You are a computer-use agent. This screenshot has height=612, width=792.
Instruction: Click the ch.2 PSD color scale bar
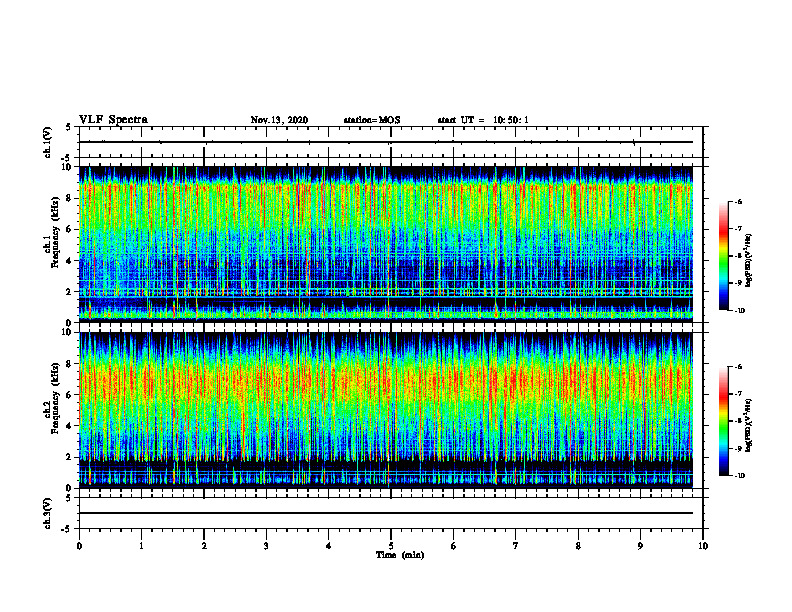[724, 421]
